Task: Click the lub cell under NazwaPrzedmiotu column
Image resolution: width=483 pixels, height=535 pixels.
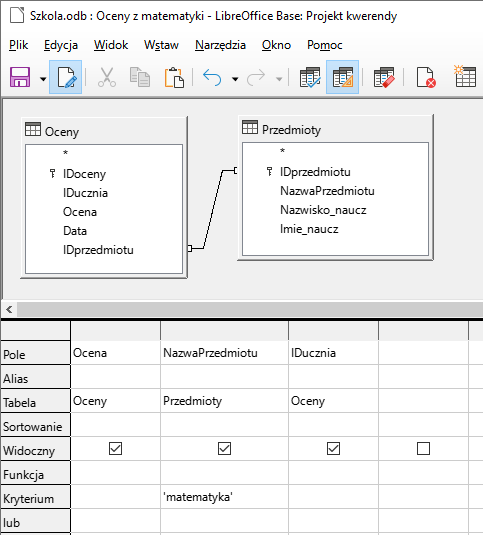Action: coord(224,521)
